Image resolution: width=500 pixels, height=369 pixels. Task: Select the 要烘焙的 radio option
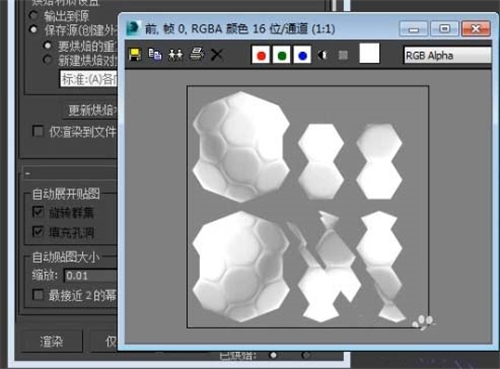48,45
